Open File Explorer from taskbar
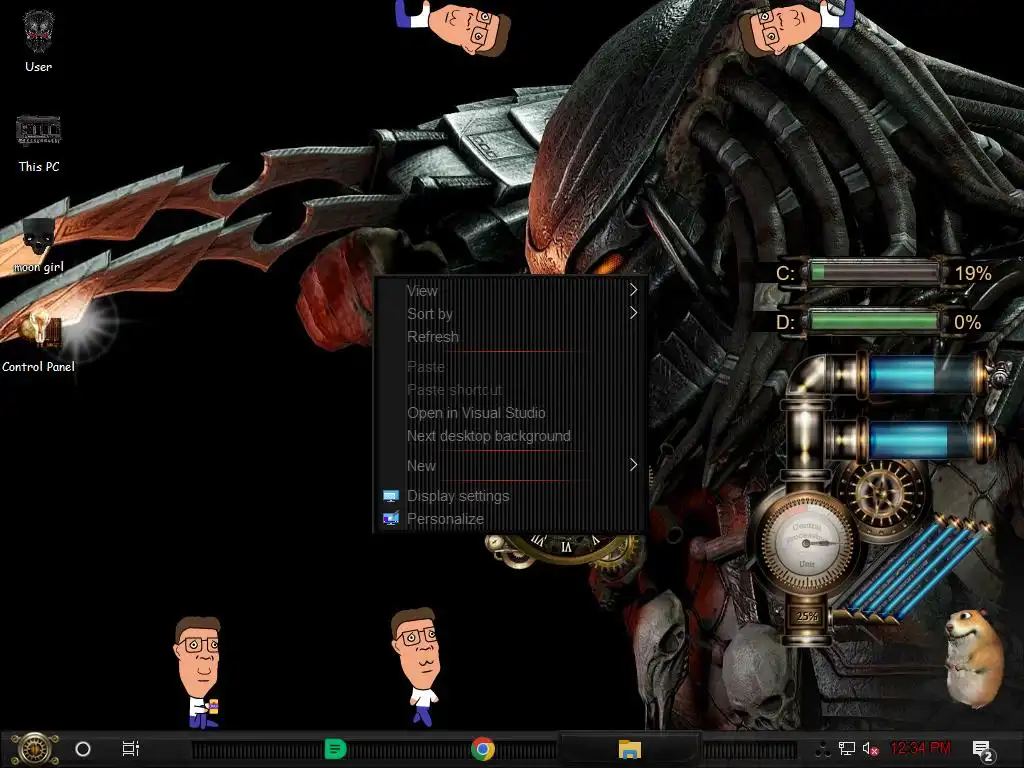1024x768 pixels. [x=630, y=749]
